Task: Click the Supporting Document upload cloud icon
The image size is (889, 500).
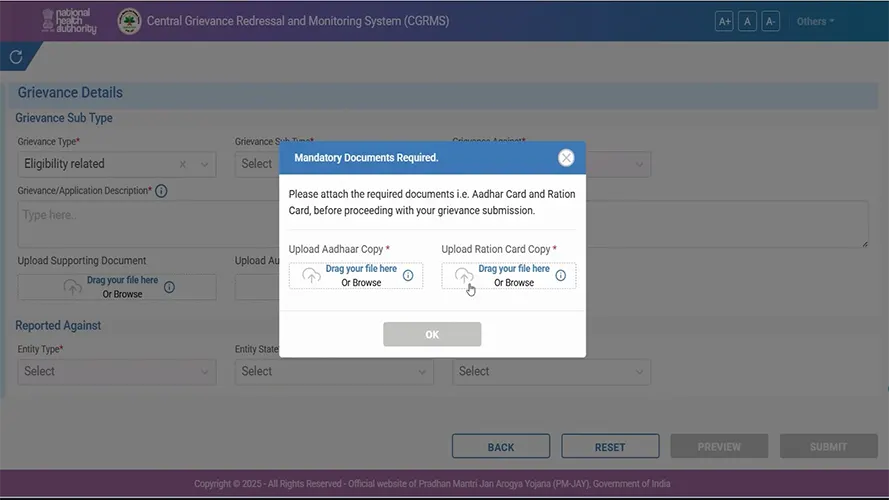Action: (x=73, y=287)
